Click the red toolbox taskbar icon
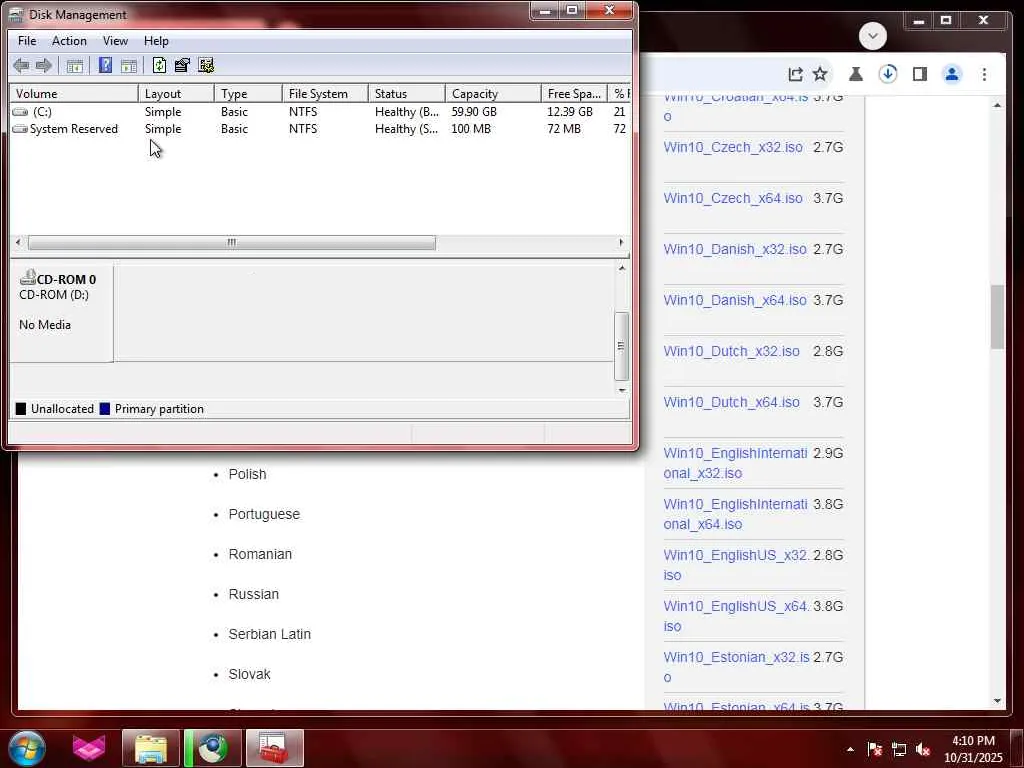1024x768 pixels. (x=274, y=748)
